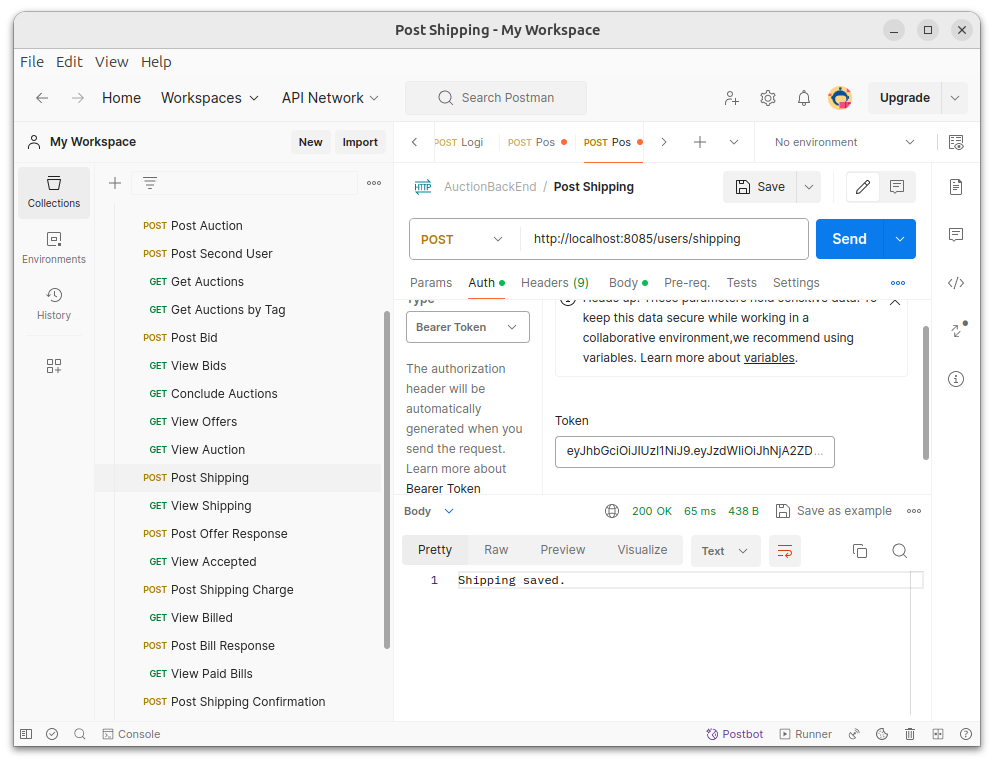Toggle line wrap in response
Image resolution: width=994 pixels, height=763 pixels.
[x=785, y=551]
